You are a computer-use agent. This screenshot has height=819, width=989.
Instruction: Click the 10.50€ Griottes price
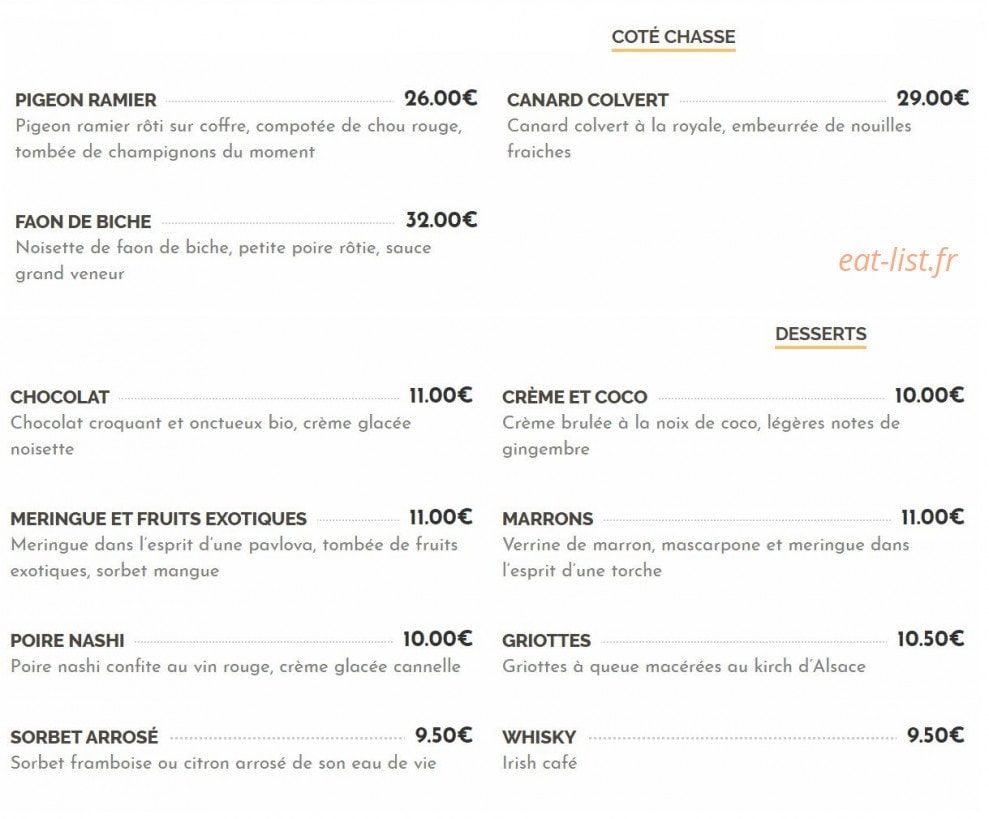pos(930,639)
